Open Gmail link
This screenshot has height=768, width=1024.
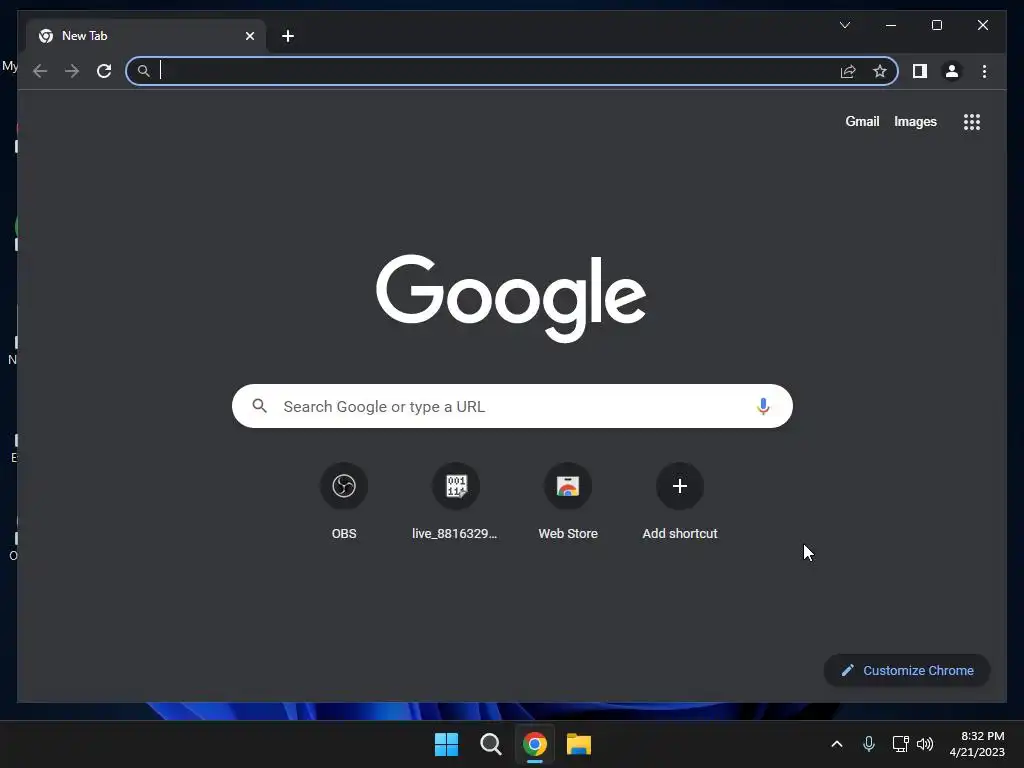862,121
